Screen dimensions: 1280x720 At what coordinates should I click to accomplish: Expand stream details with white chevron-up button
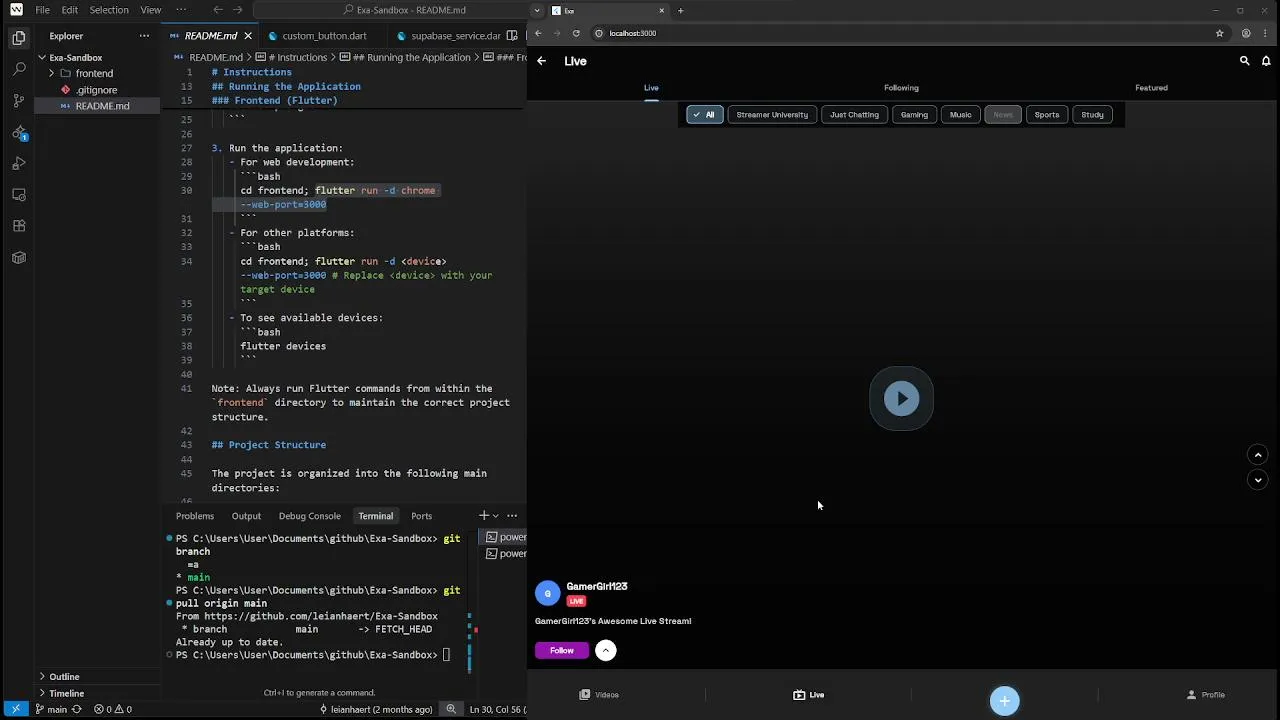[x=605, y=650]
